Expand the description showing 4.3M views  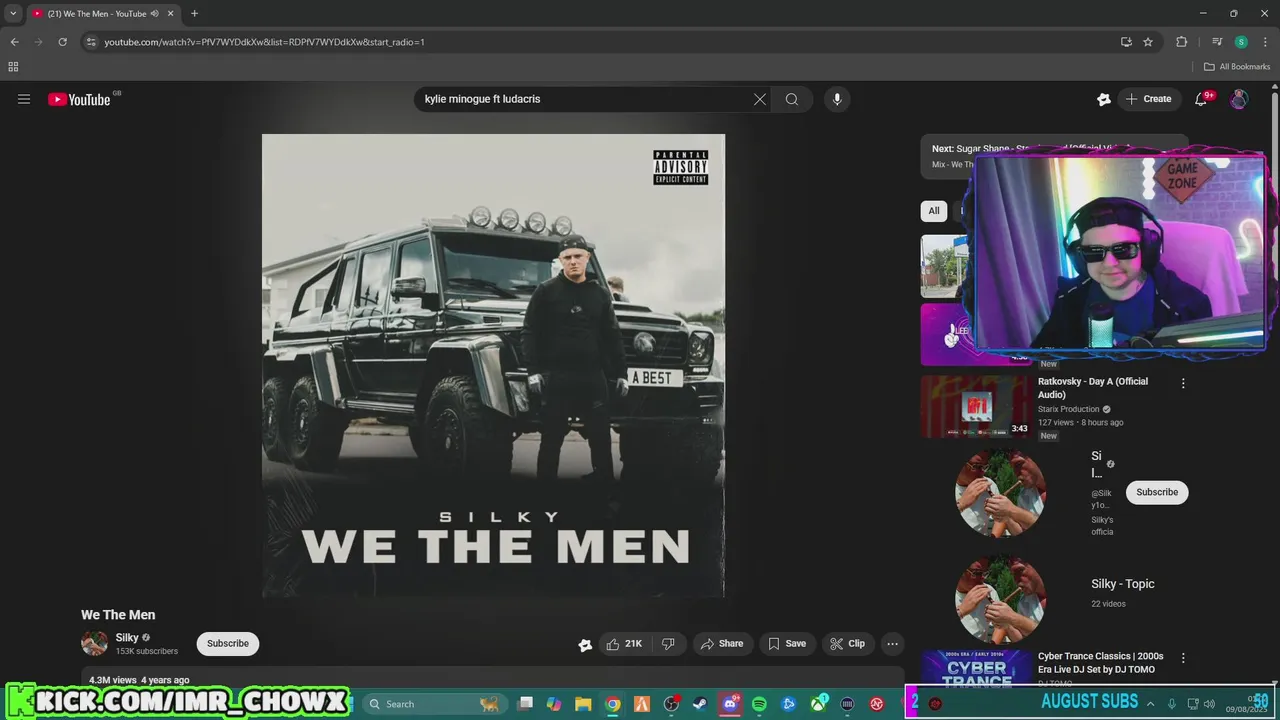pyautogui.click(x=493, y=679)
